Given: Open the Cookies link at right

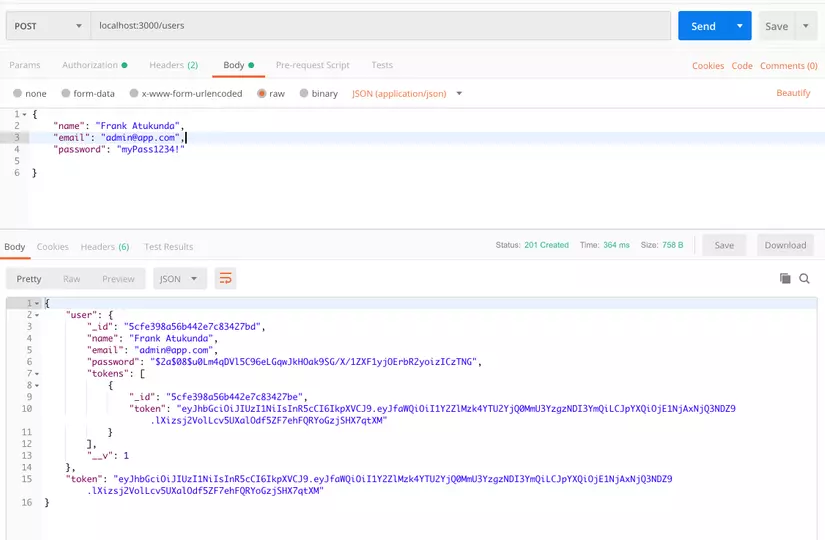Looking at the screenshot, I should point(708,66).
